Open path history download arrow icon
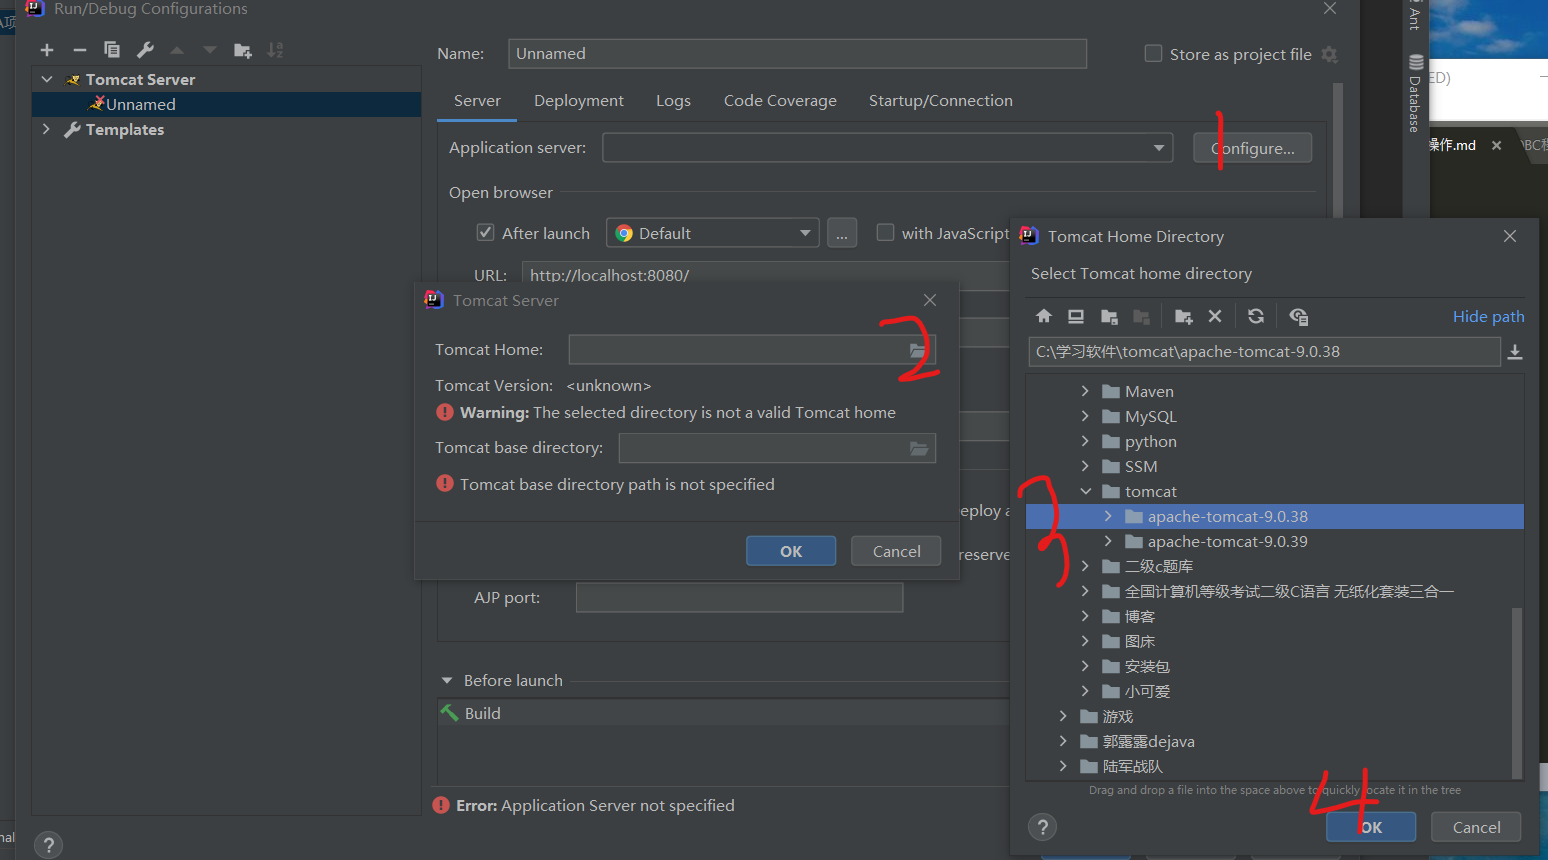 [1515, 352]
